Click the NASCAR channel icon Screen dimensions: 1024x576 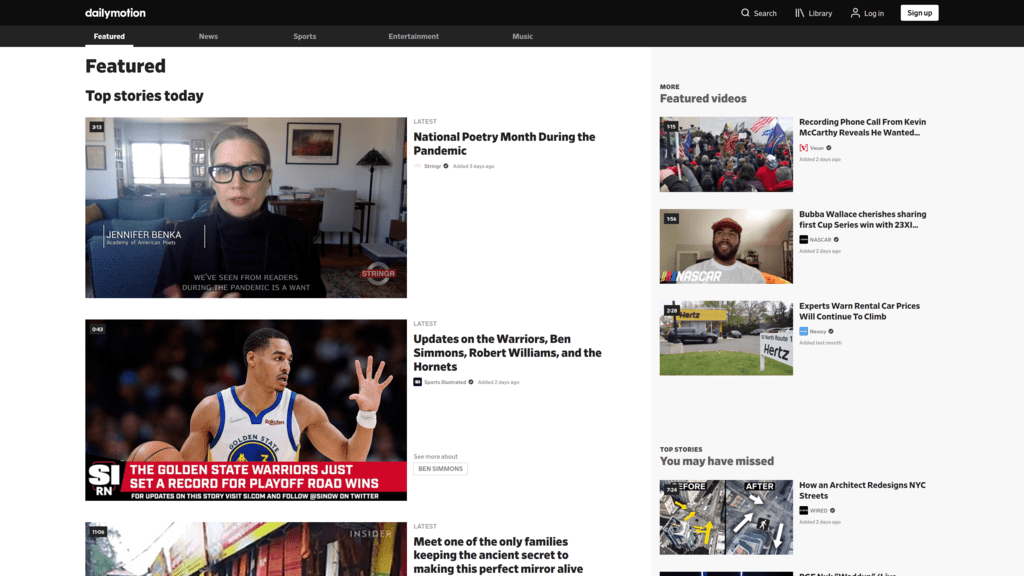tap(803, 240)
